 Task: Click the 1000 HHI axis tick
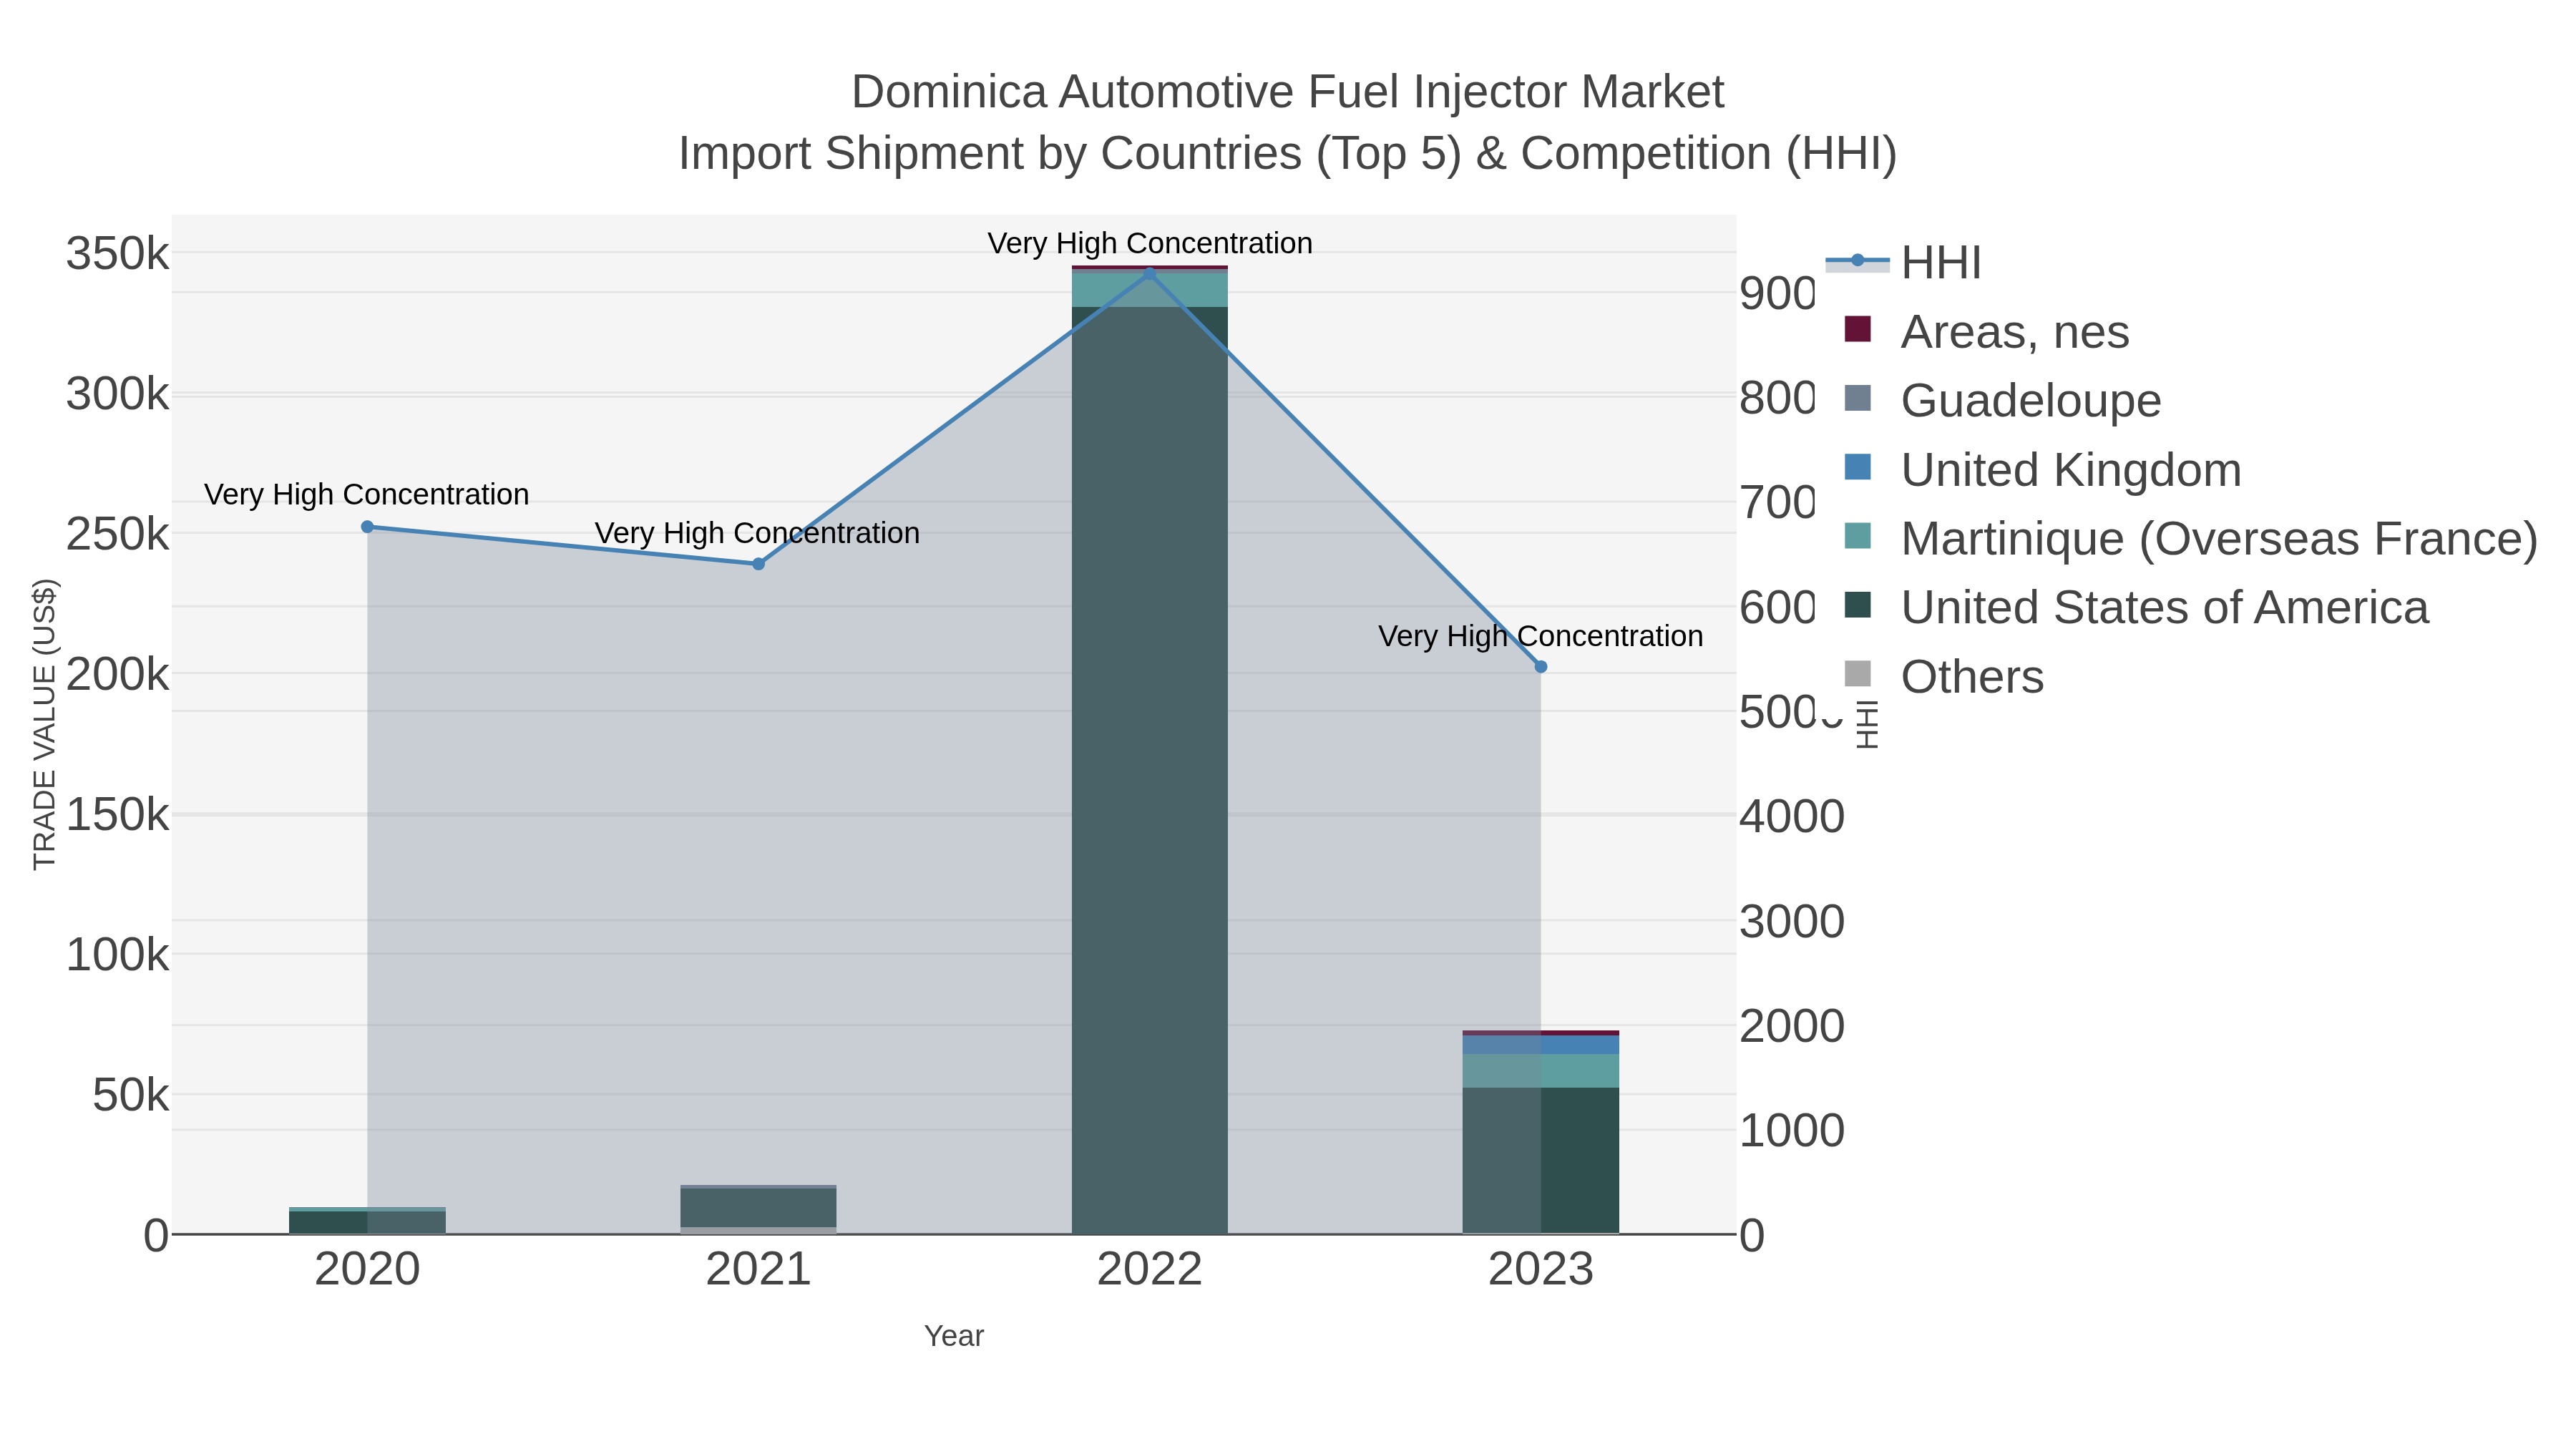[x=1791, y=1131]
